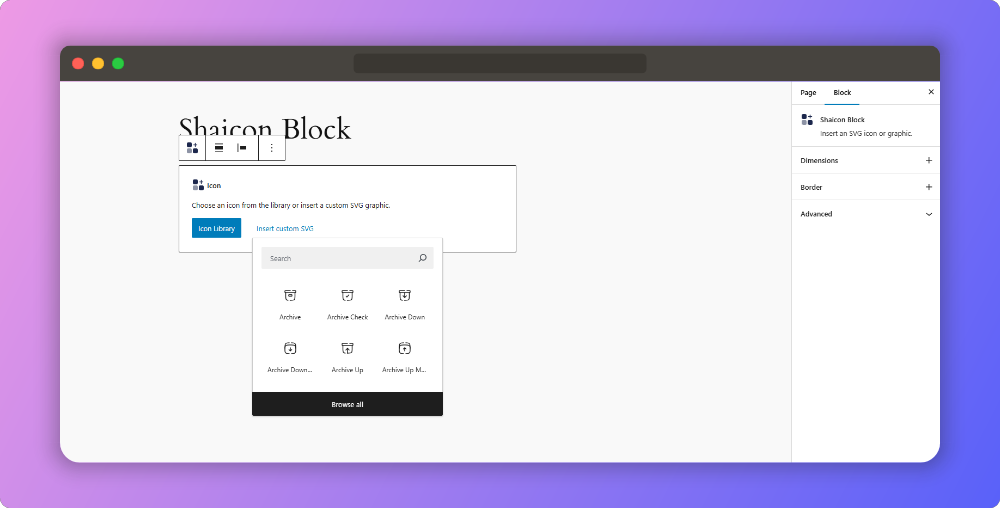Click the yellow window minimize button
Viewport: 1000px width, 508px height.
[98, 63]
